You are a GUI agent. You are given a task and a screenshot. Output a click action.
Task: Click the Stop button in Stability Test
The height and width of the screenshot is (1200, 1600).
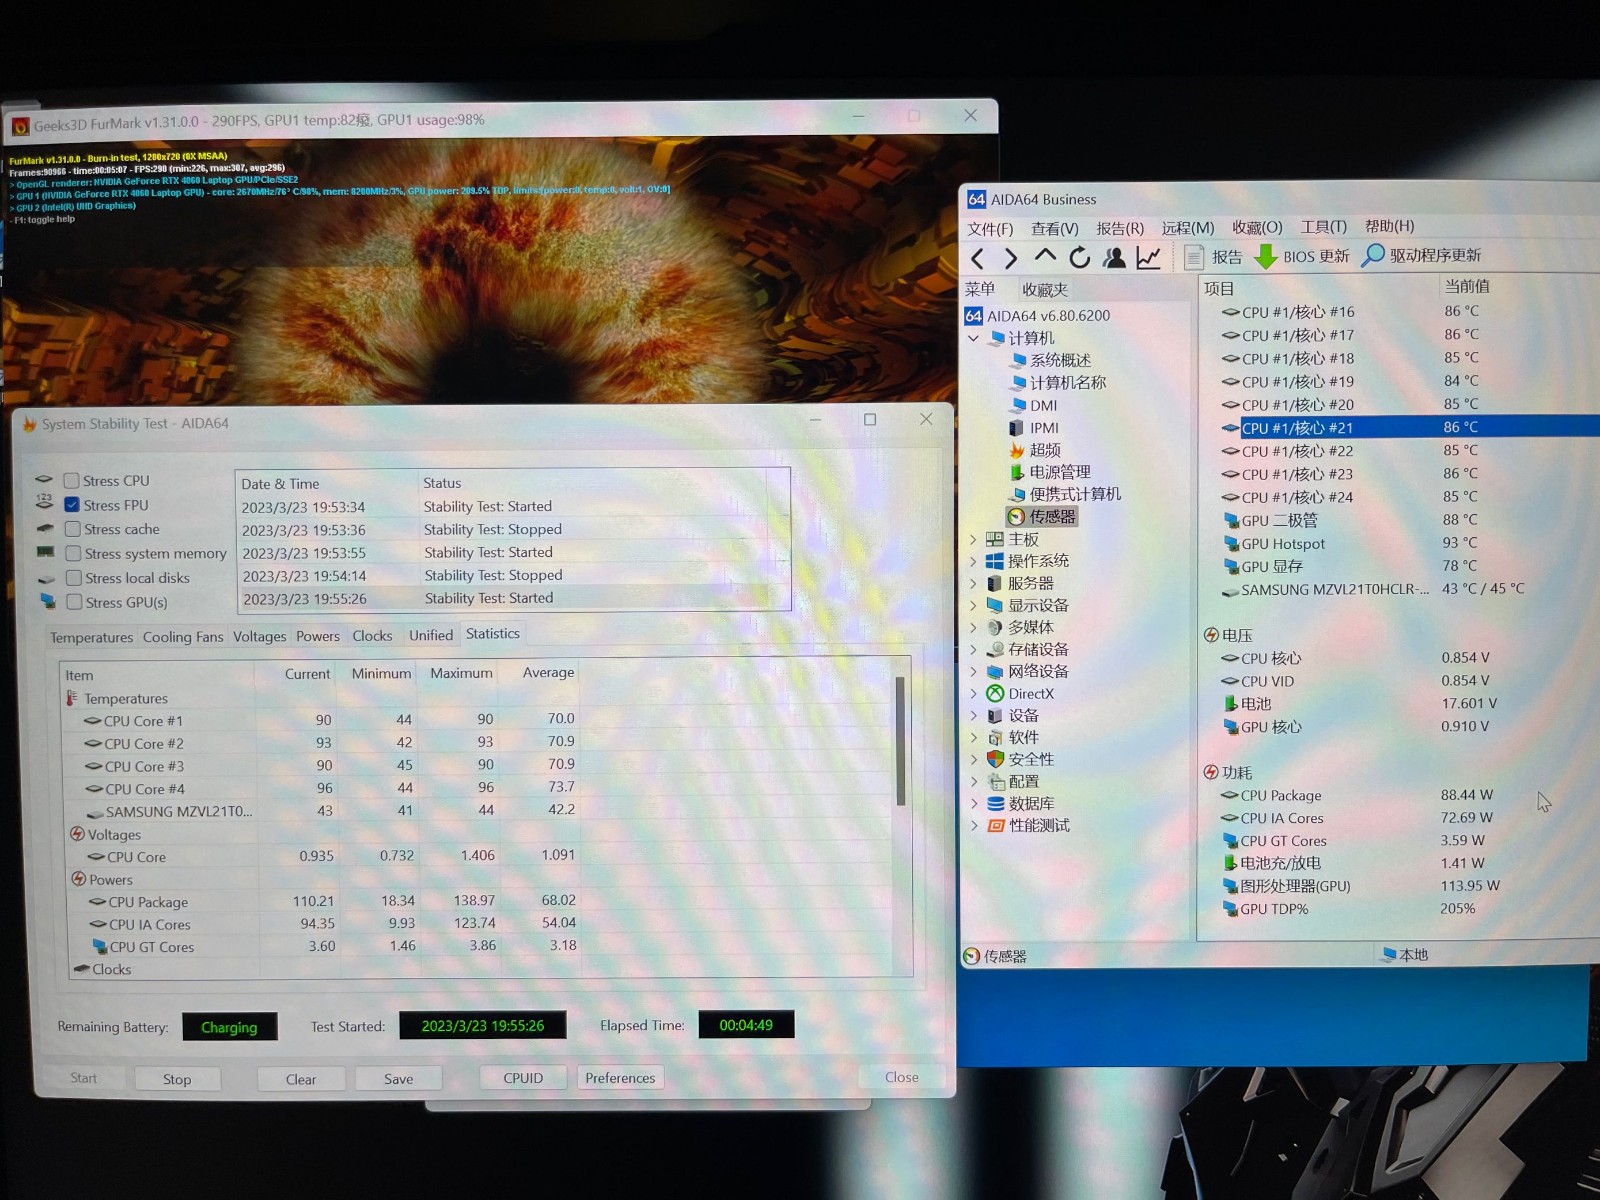[177, 1079]
